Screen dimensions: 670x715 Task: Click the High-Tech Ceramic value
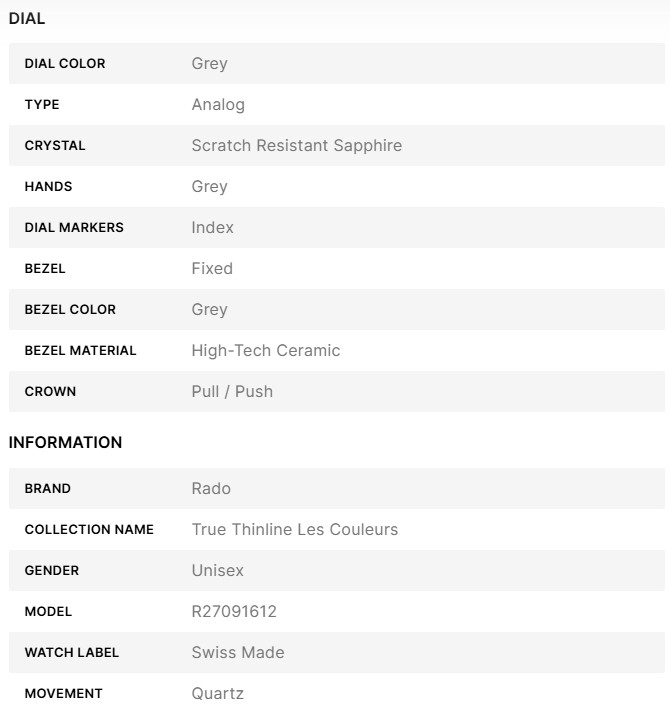[265, 350]
